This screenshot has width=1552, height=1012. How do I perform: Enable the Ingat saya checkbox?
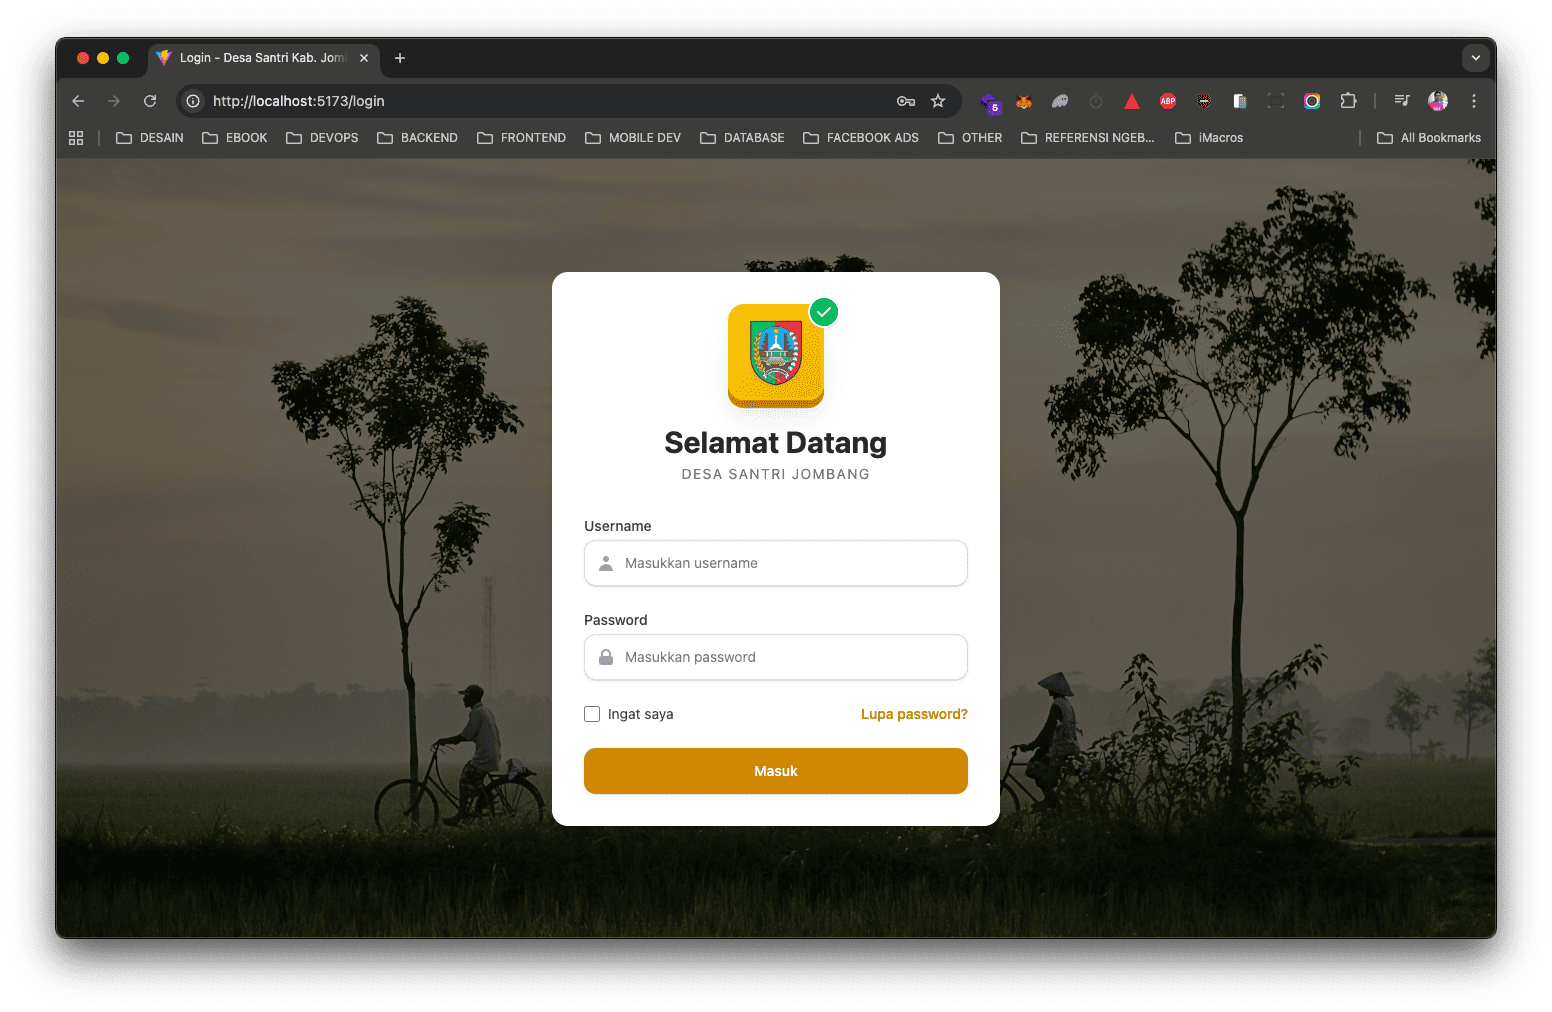pos(592,714)
